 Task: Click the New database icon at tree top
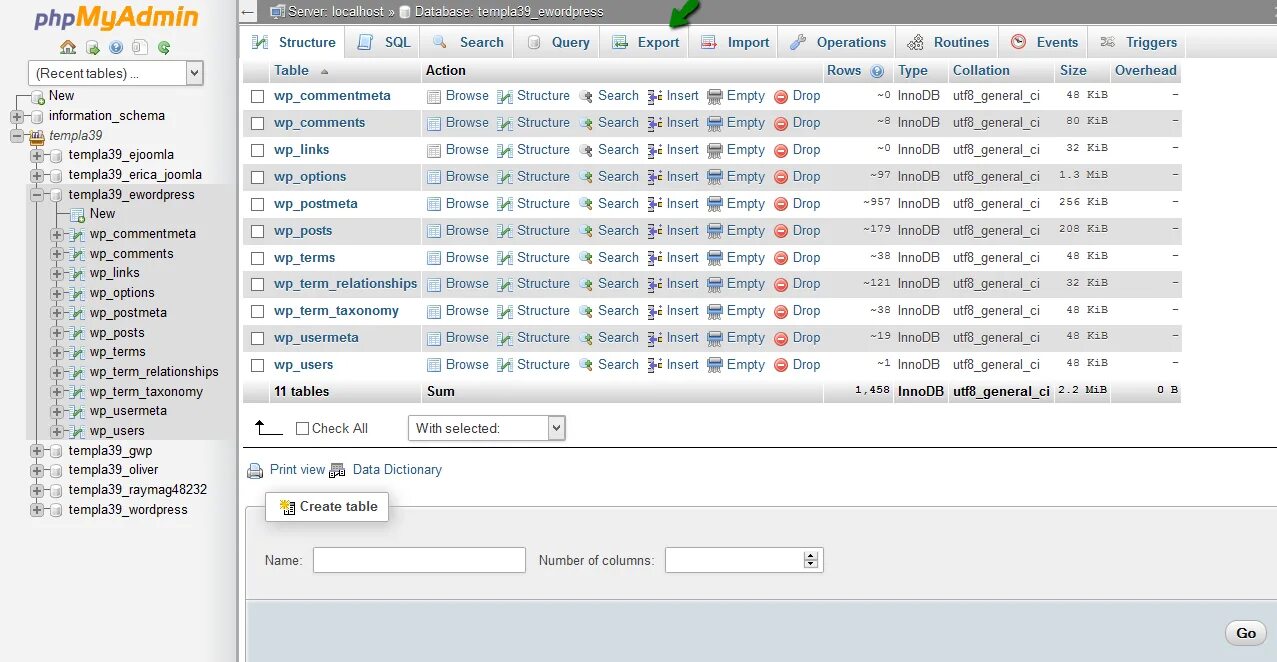tap(38, 97)
